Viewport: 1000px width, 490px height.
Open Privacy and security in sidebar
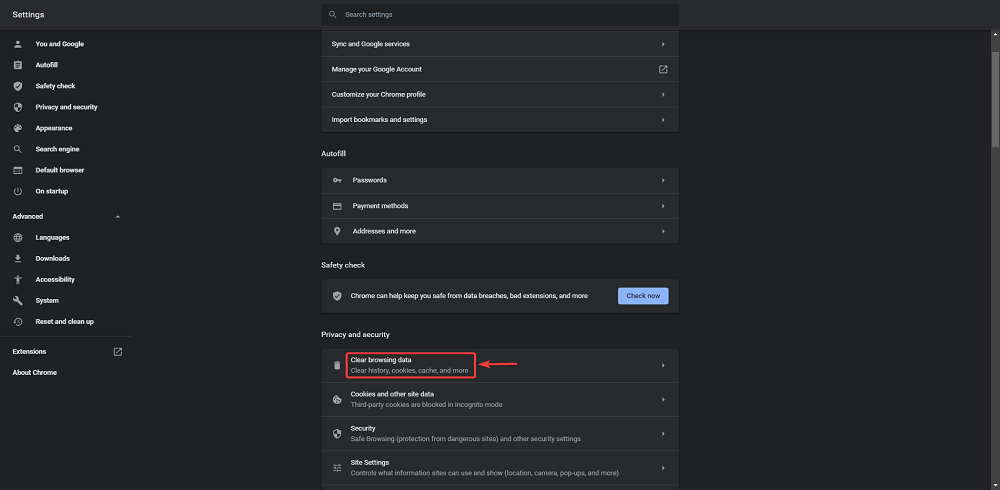[66, 107]
